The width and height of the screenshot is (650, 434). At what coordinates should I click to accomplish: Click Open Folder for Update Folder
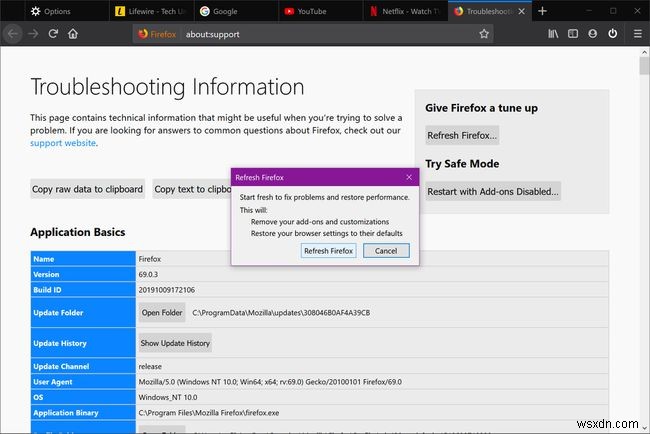162,313
